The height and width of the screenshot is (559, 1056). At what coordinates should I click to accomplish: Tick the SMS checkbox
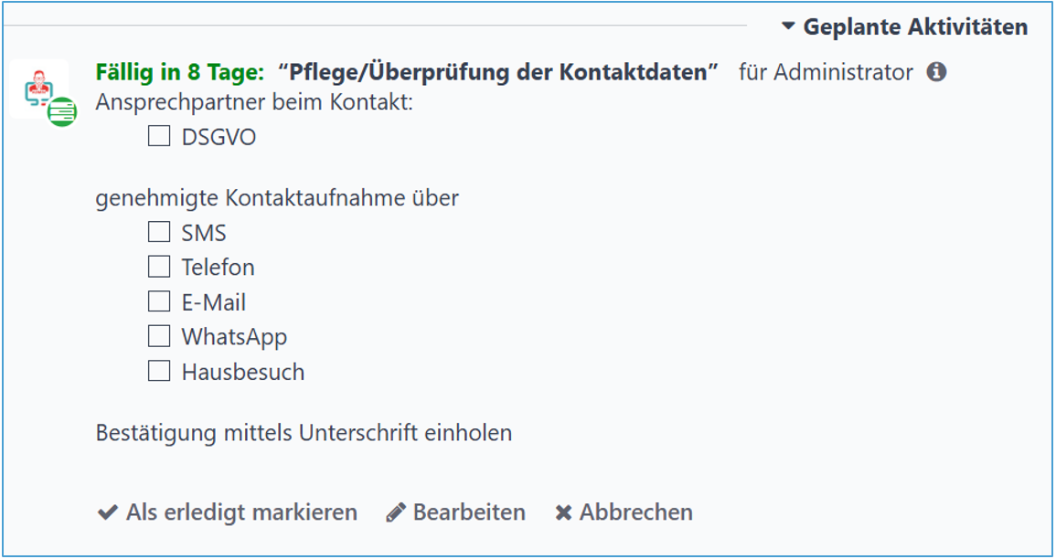pos(159,233)
